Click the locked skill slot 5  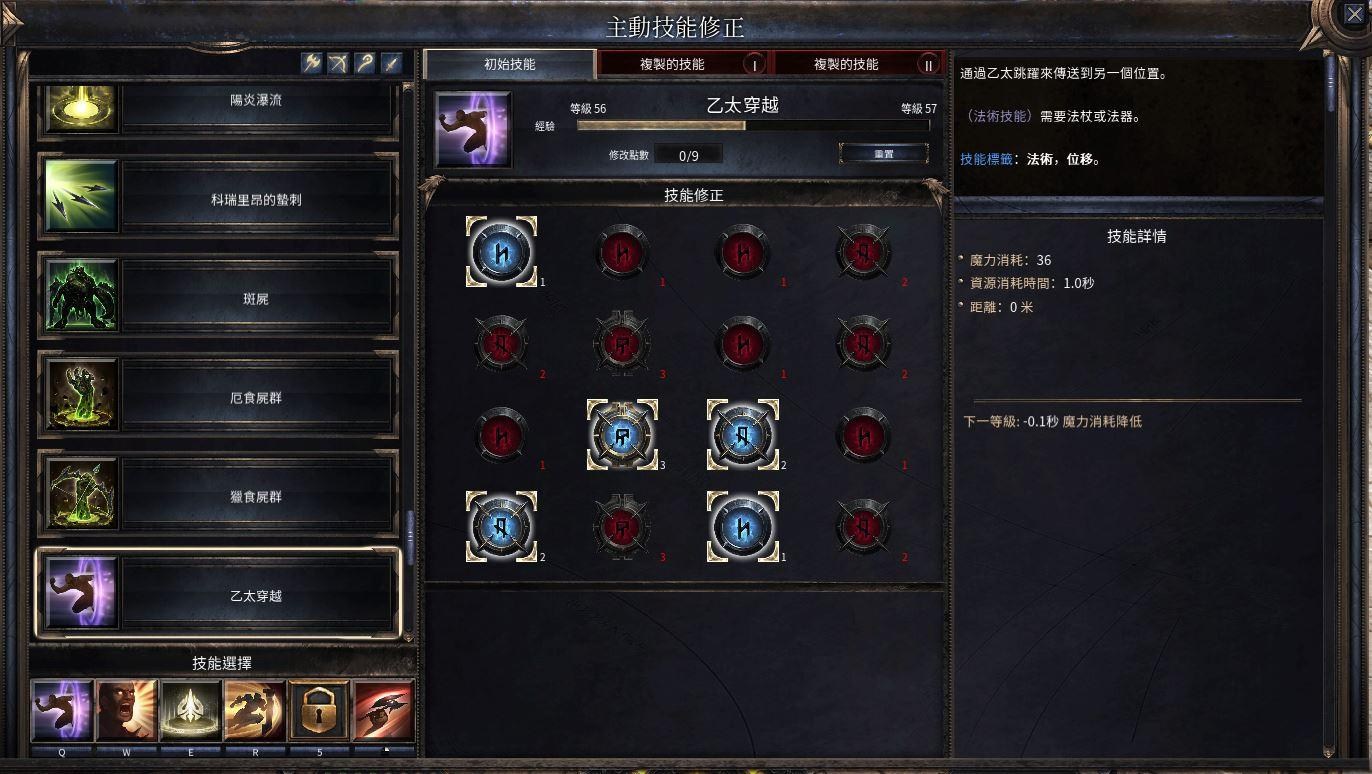[319, 710]
